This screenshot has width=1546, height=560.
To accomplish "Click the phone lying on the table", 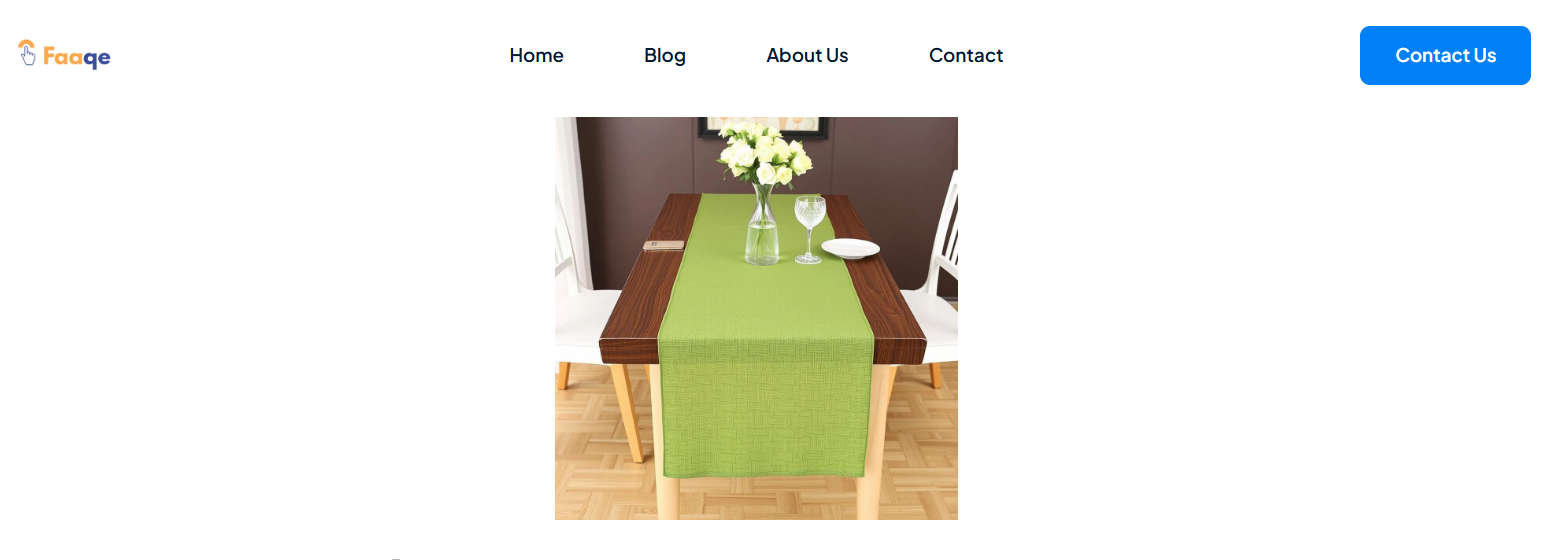I will click(x=663, y=245).
